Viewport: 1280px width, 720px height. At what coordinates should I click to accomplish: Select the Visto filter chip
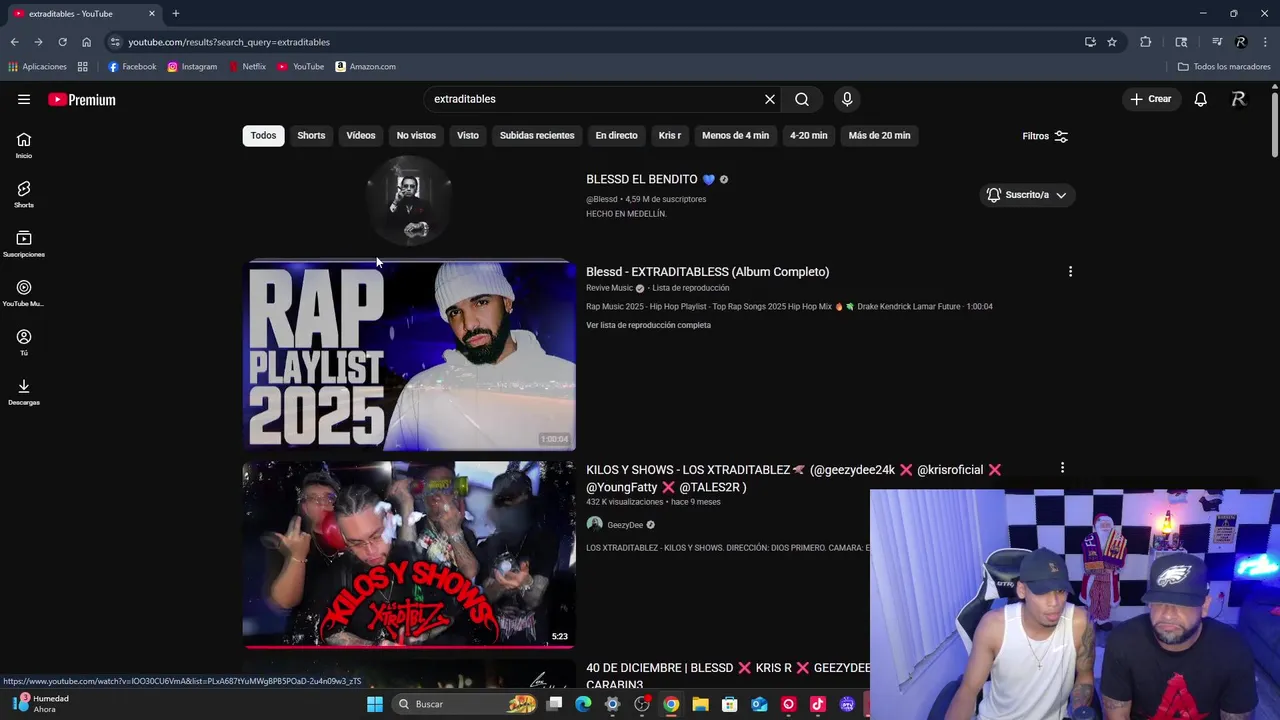tap(468, 136)
